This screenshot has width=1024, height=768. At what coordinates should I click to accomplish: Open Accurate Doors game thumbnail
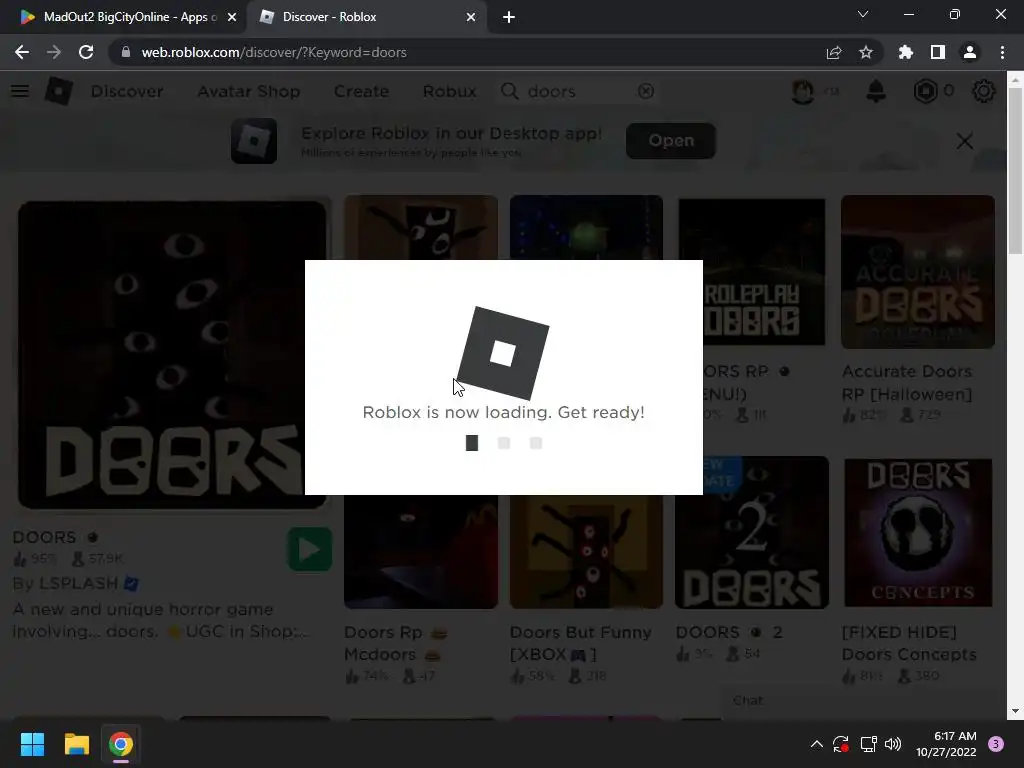[918, 272]
